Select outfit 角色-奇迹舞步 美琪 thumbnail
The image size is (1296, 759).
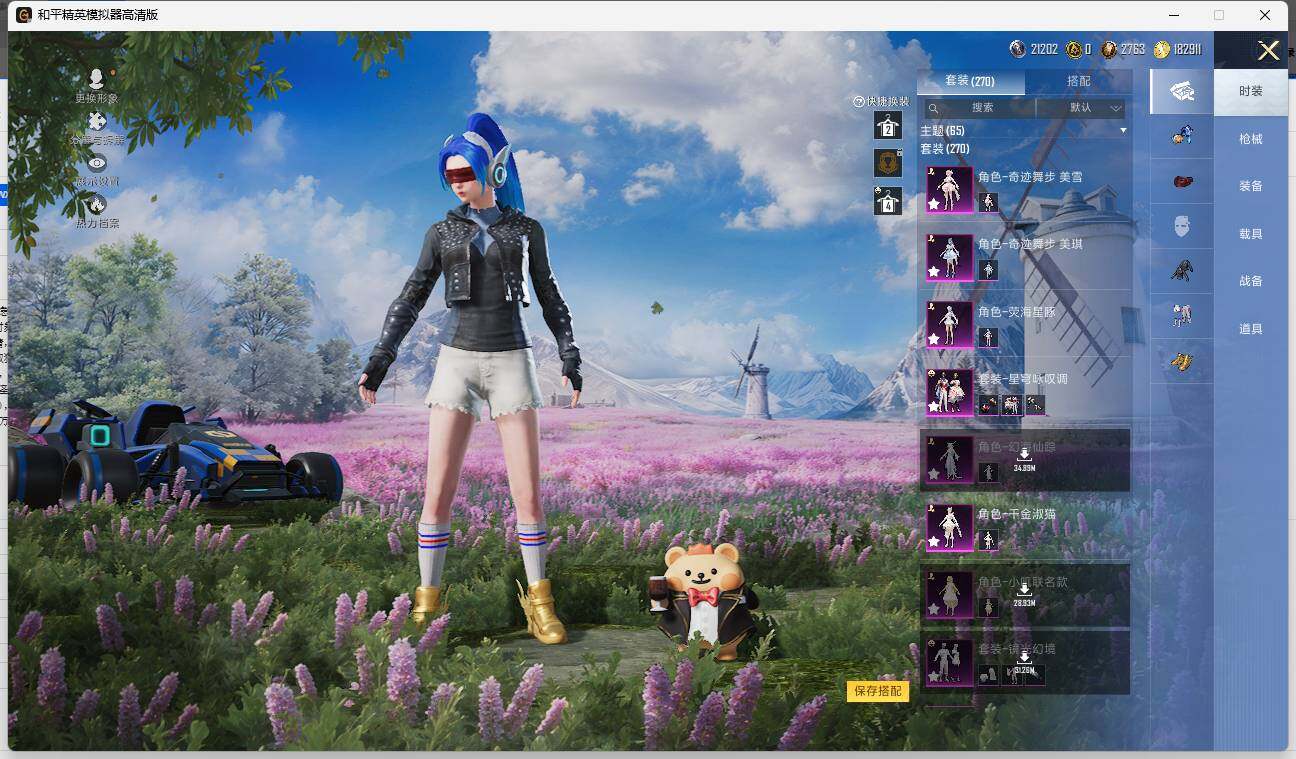[949, 257]
